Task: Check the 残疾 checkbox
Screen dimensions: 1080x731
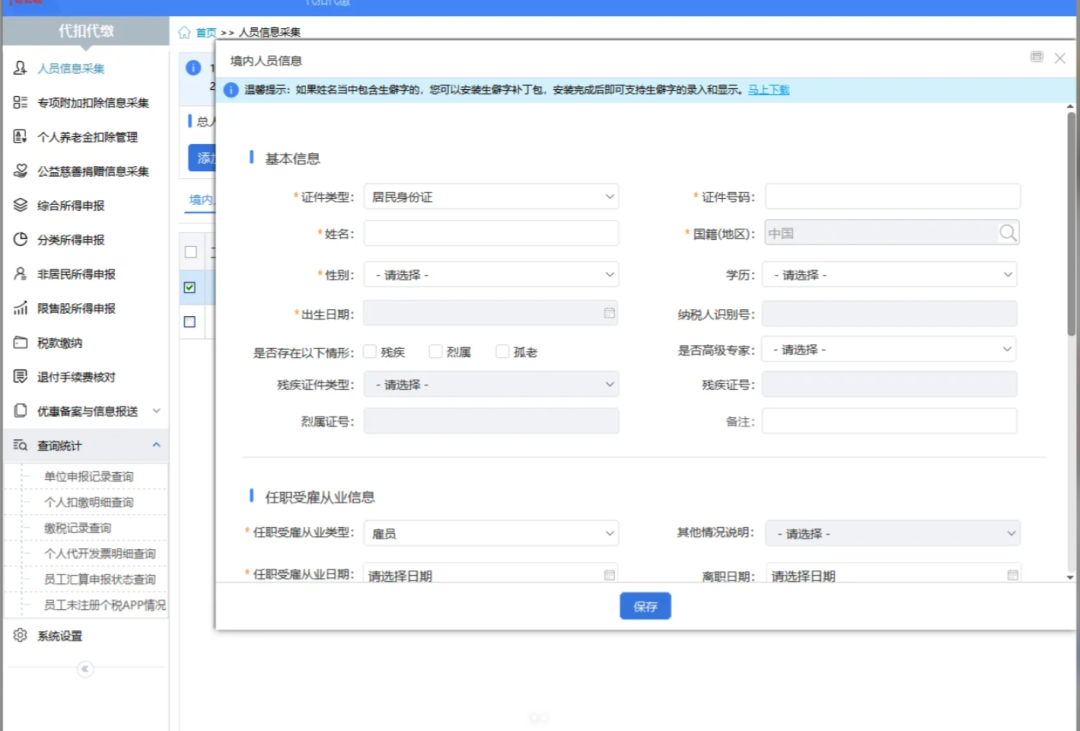Action: point(370,352)
